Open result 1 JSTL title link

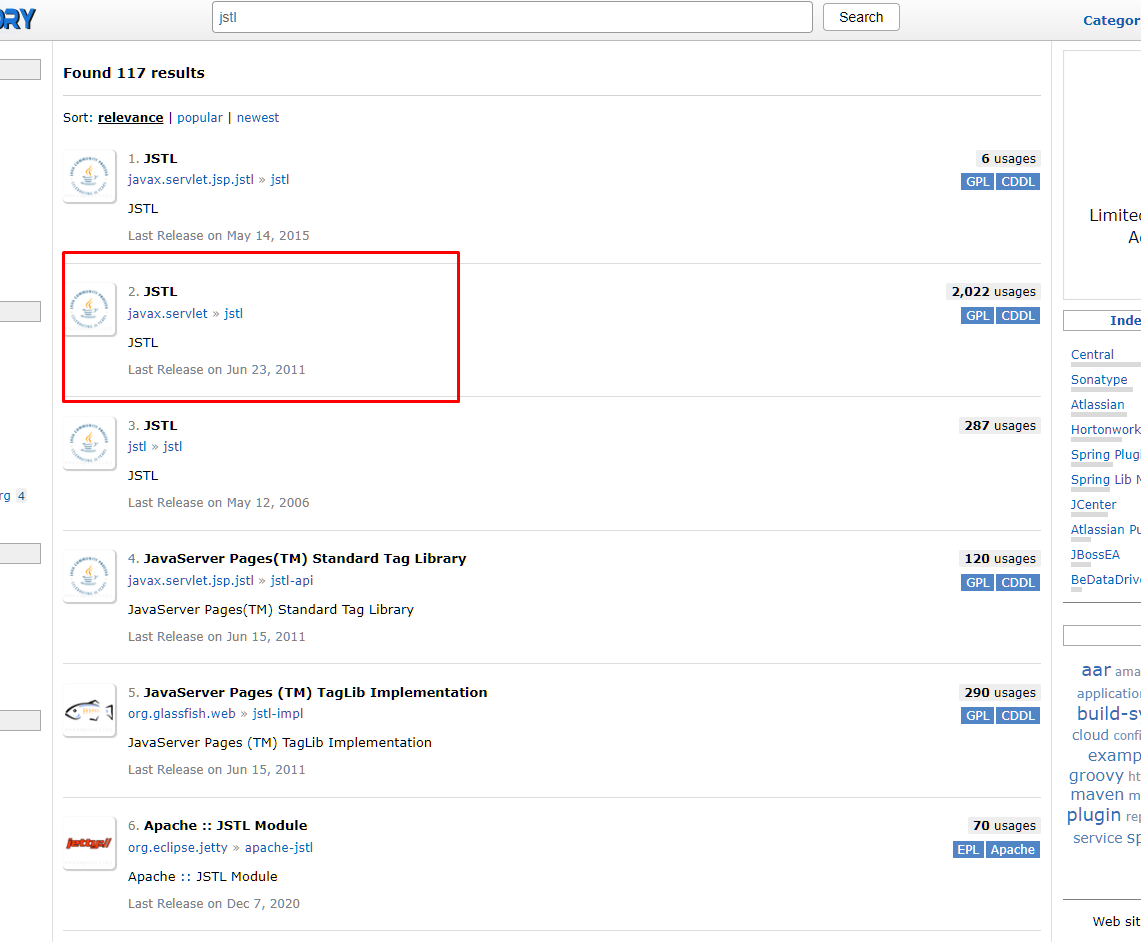160,159
